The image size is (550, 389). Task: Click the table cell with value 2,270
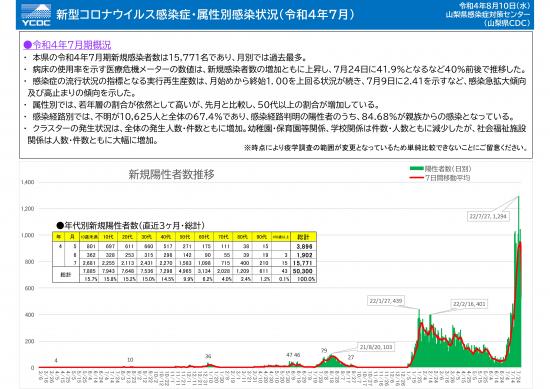coord(167,263)
